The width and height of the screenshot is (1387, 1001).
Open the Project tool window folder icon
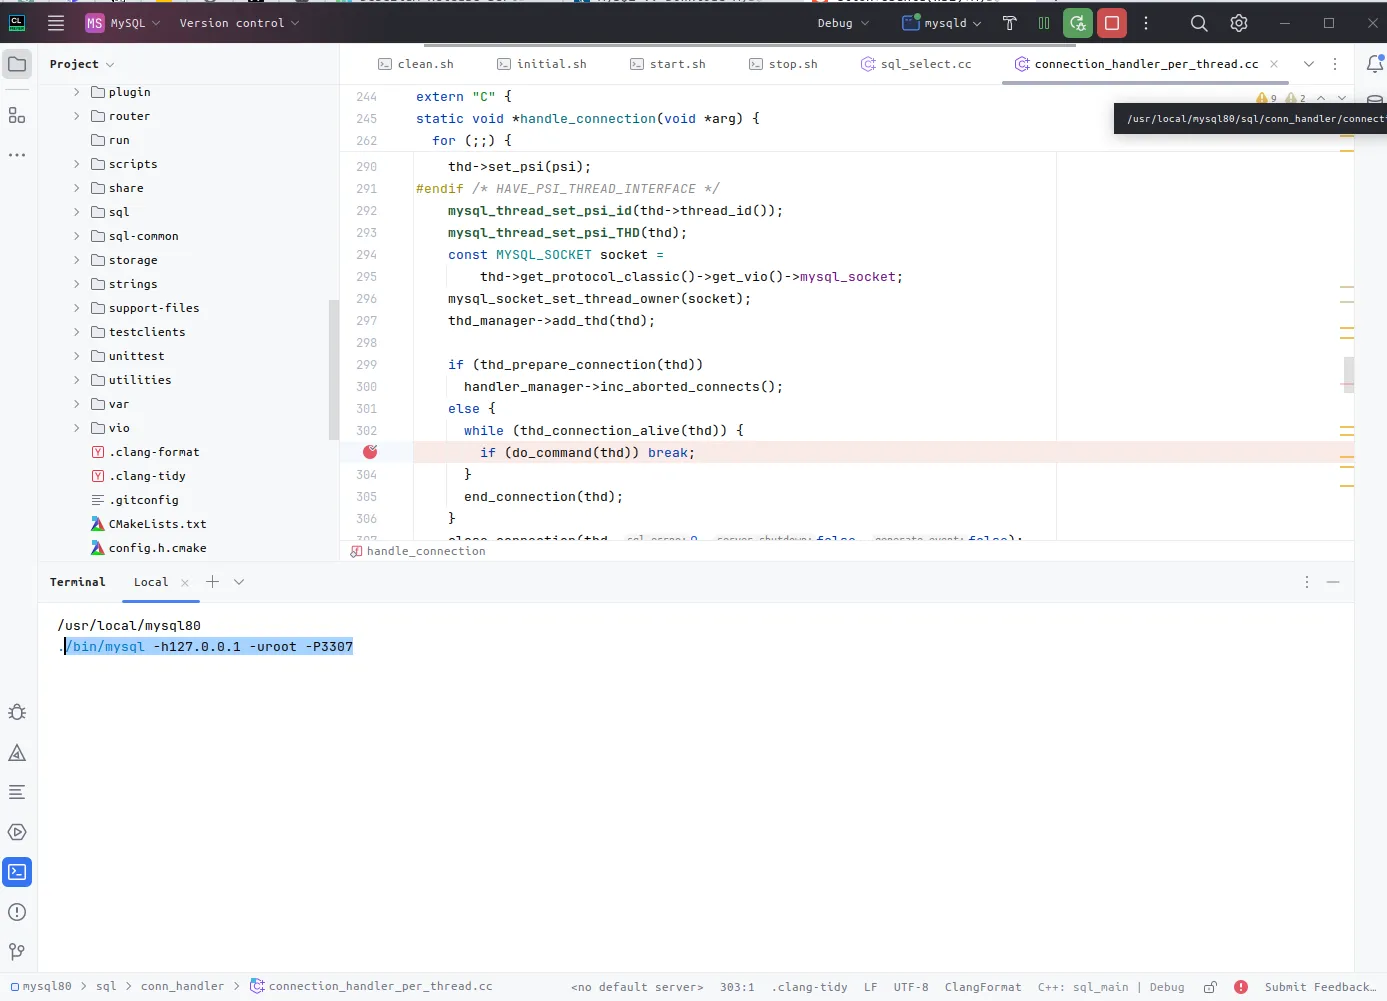click(x=17, y=65)
